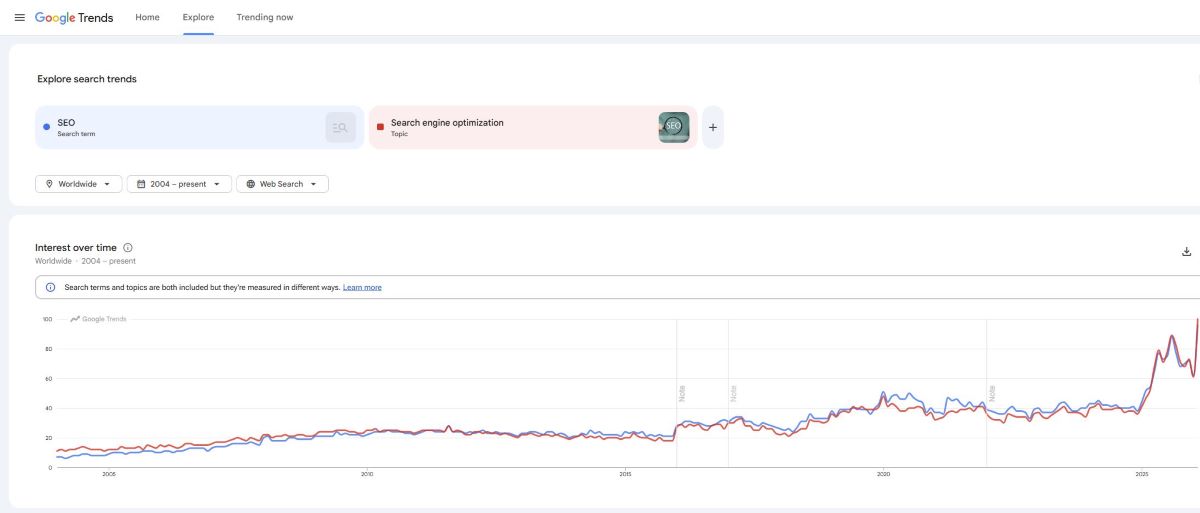Screen dimensions: 1200x513
Task: Click the Google Trends logo
Action: tap(74, 18)
